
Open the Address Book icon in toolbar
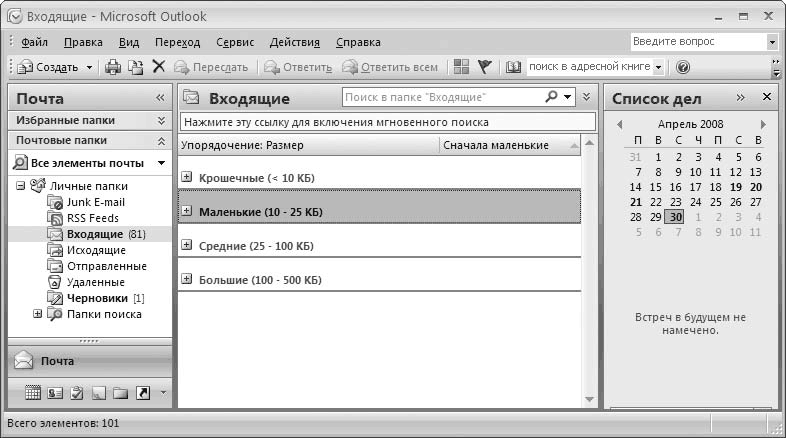click(x=514, y=67)
